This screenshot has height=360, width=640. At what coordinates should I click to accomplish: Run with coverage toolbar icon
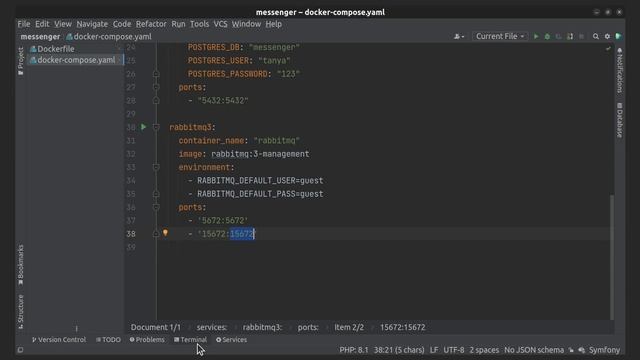click(558, 36)
